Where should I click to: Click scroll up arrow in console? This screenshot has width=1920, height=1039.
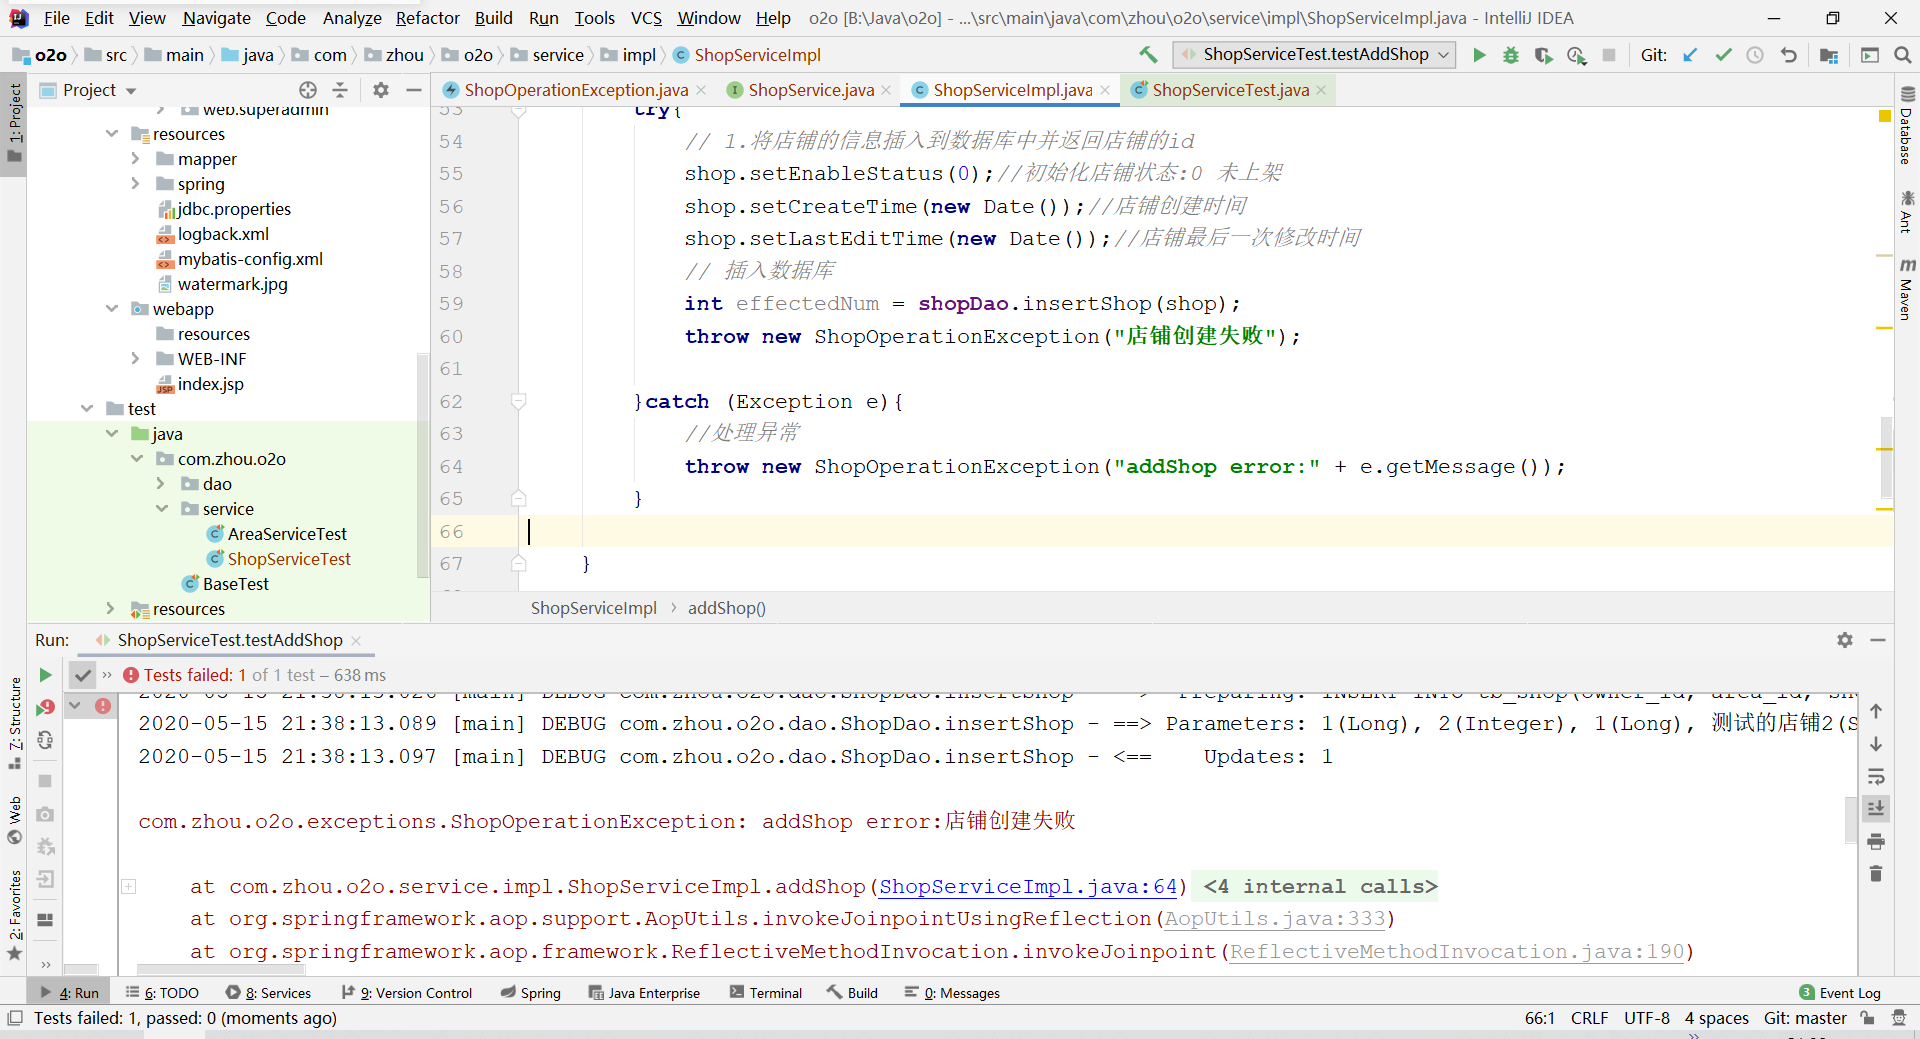click(x=1876, y=711)
